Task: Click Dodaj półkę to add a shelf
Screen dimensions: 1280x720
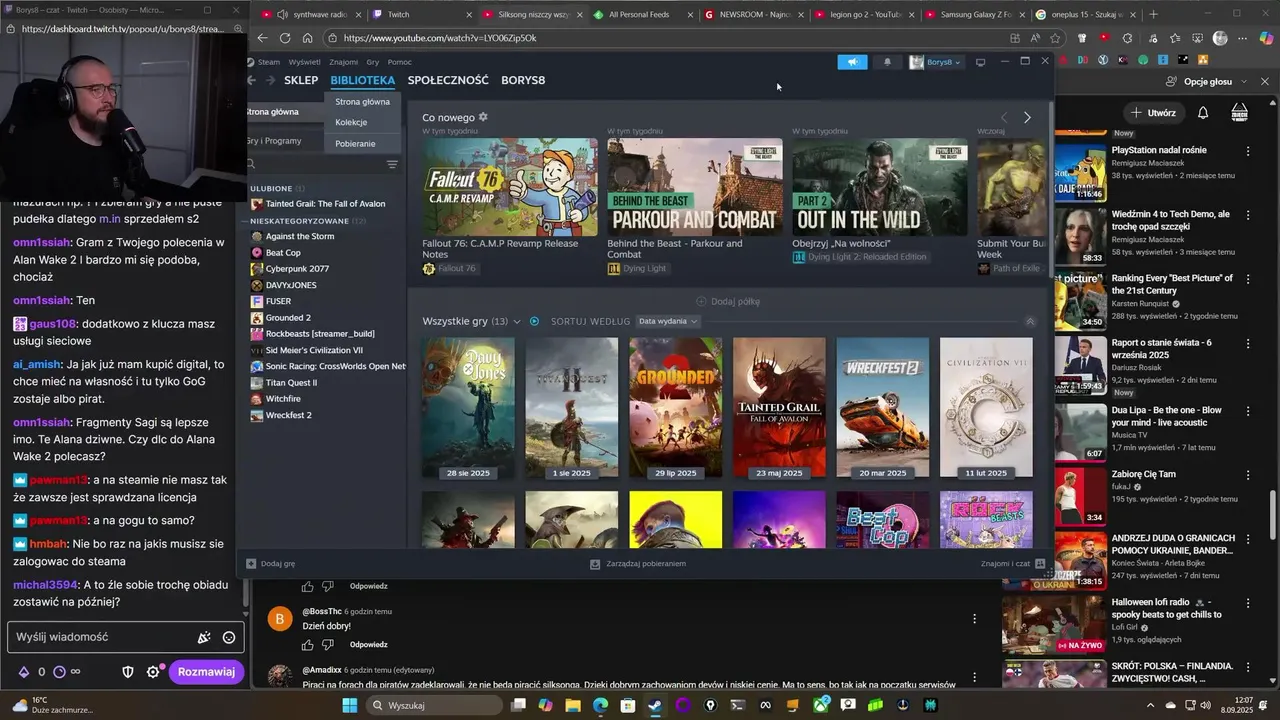Action: click(728, 301)
